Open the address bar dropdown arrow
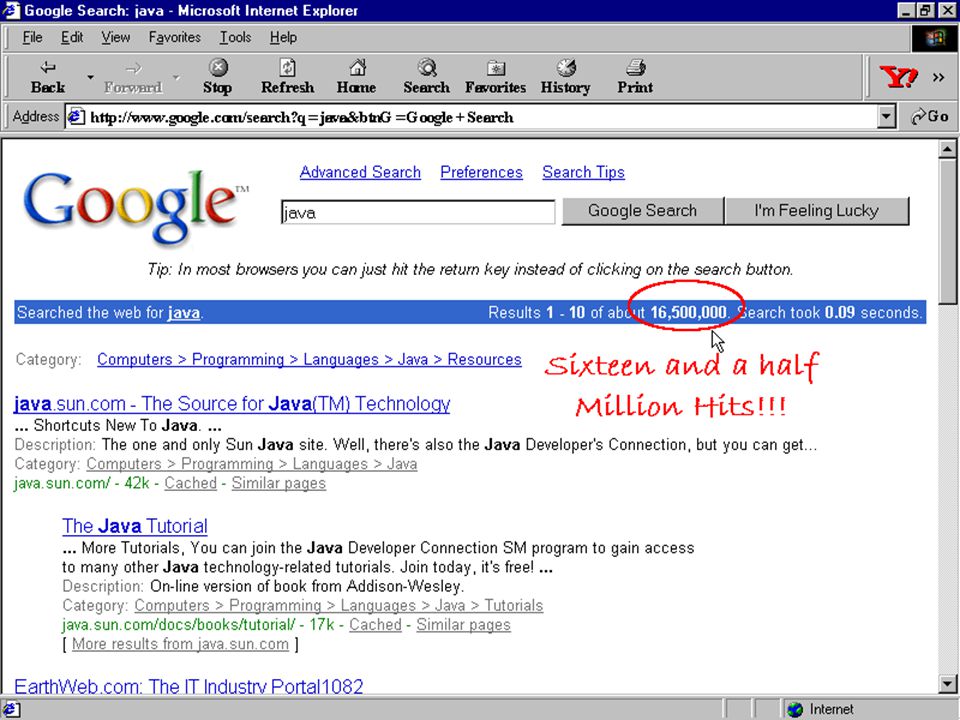960x720 pixels. coord(886,116)
